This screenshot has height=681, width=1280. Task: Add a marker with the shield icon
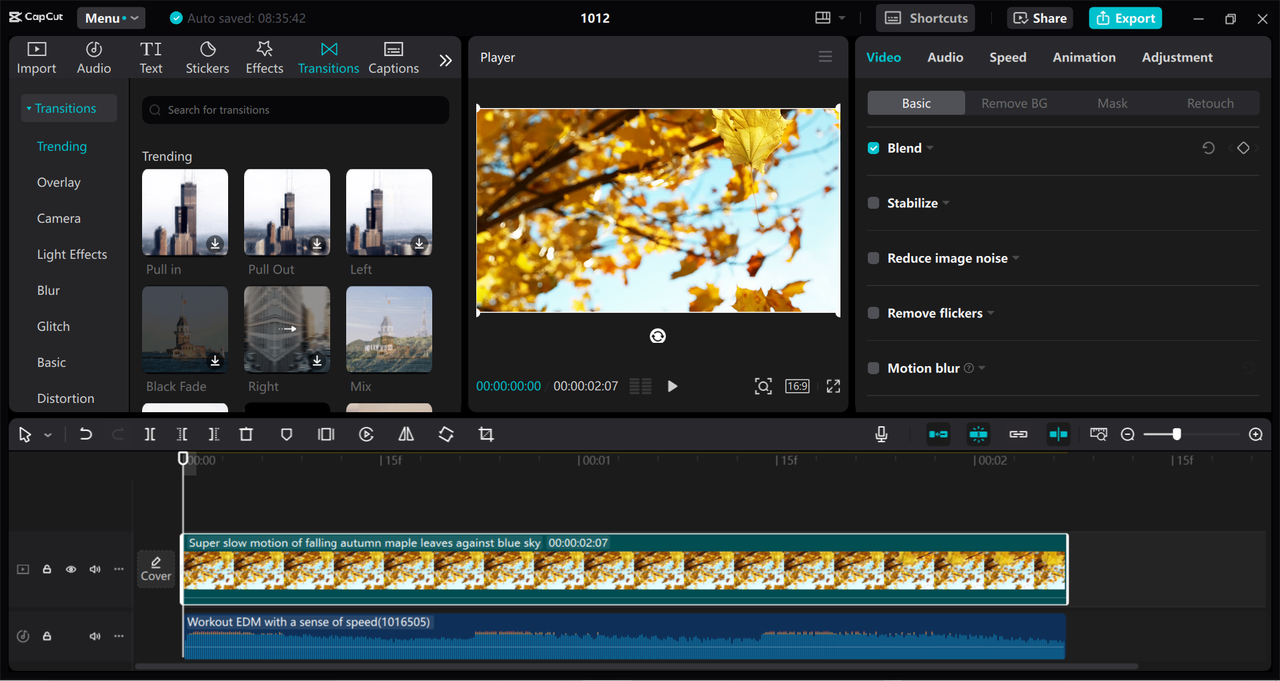286,434
